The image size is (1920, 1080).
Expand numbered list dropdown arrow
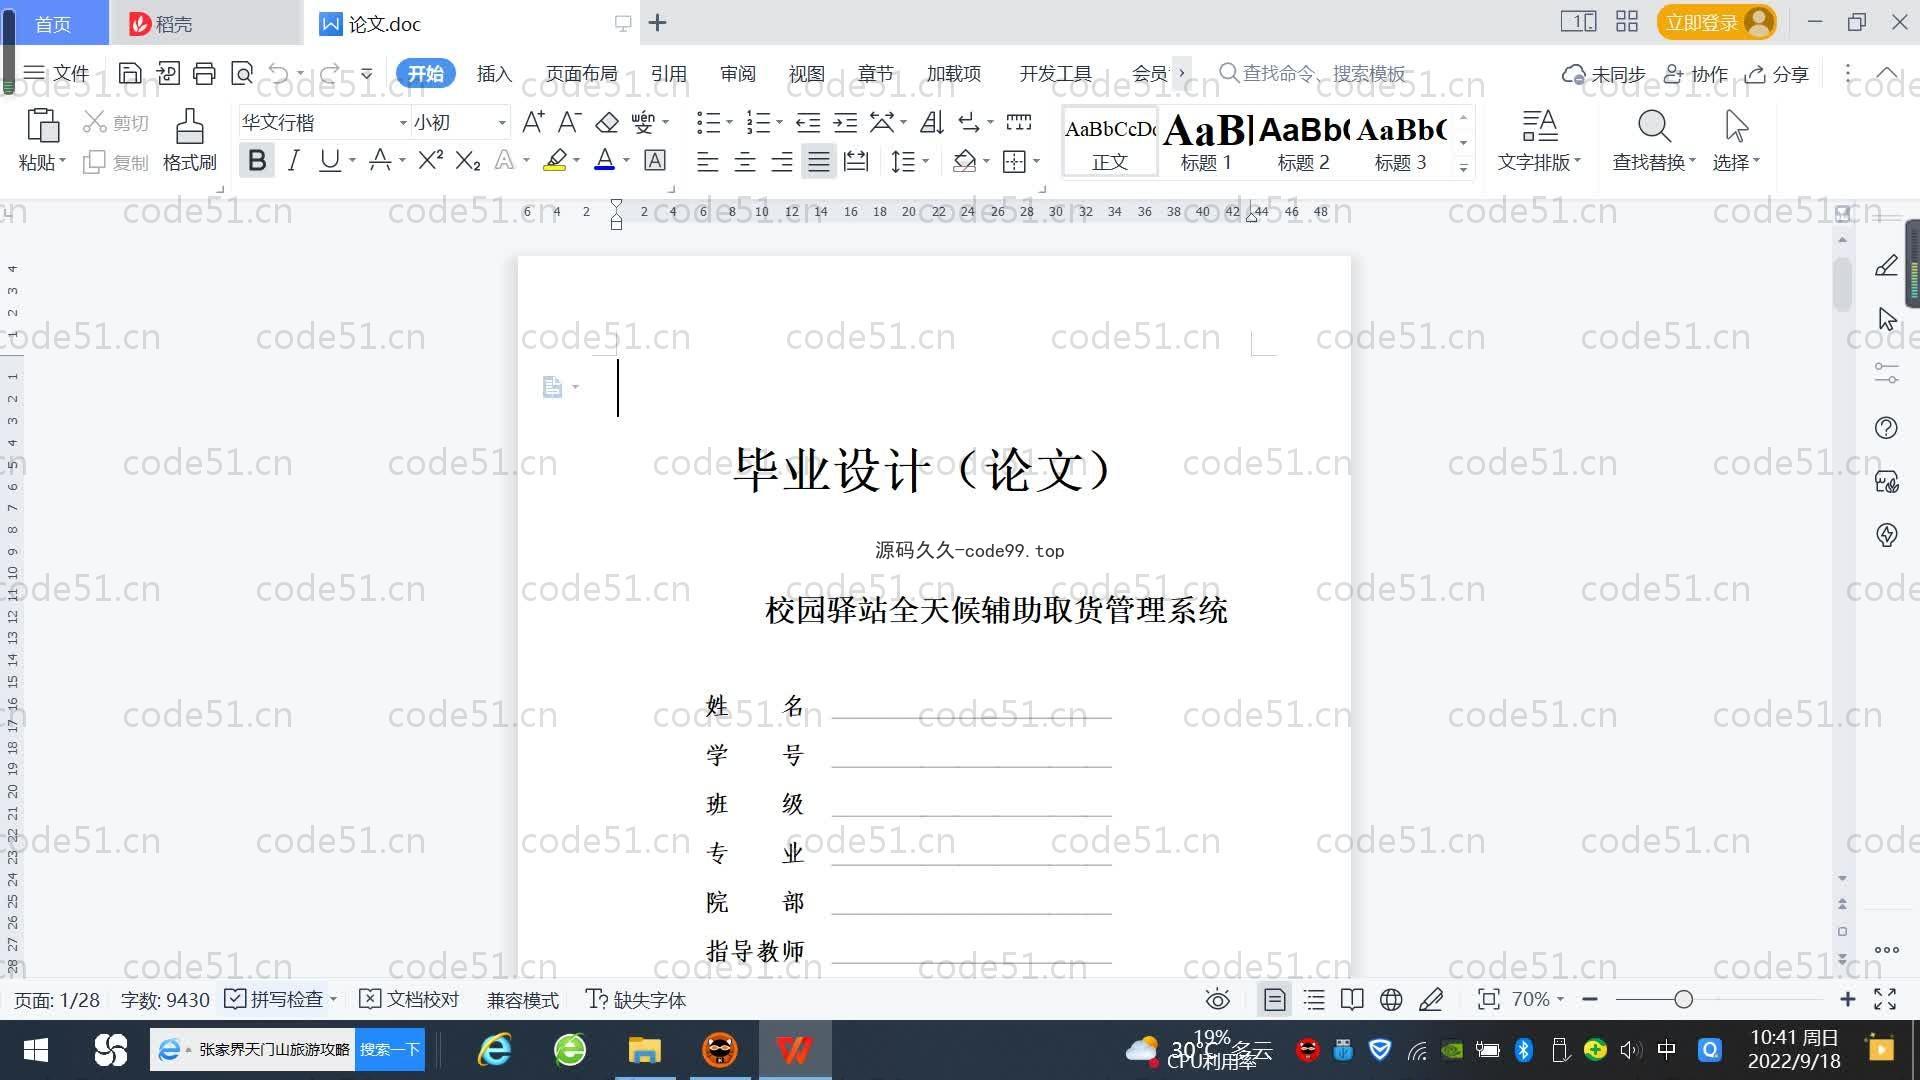tap(779, 122)
